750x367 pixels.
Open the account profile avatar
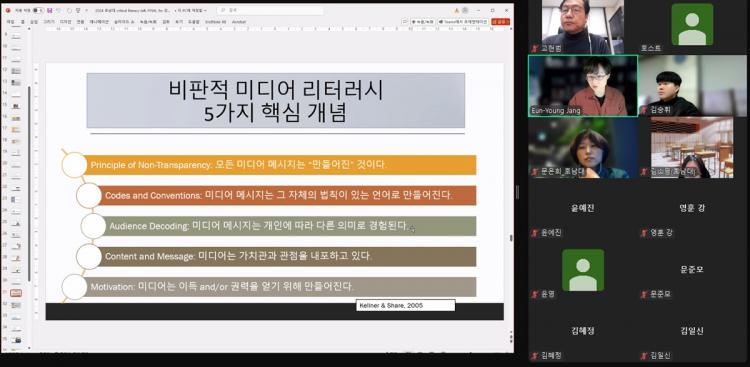pos(465,11)
